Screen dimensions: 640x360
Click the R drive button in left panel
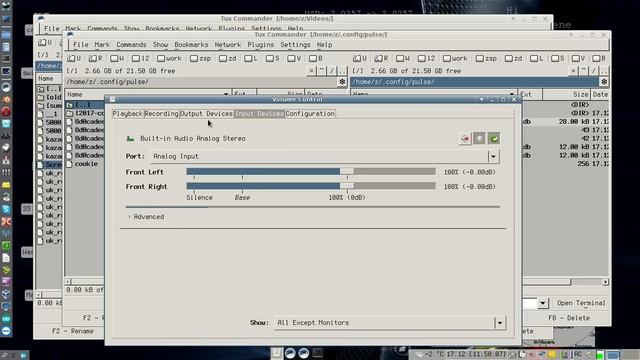click(96, 58)
